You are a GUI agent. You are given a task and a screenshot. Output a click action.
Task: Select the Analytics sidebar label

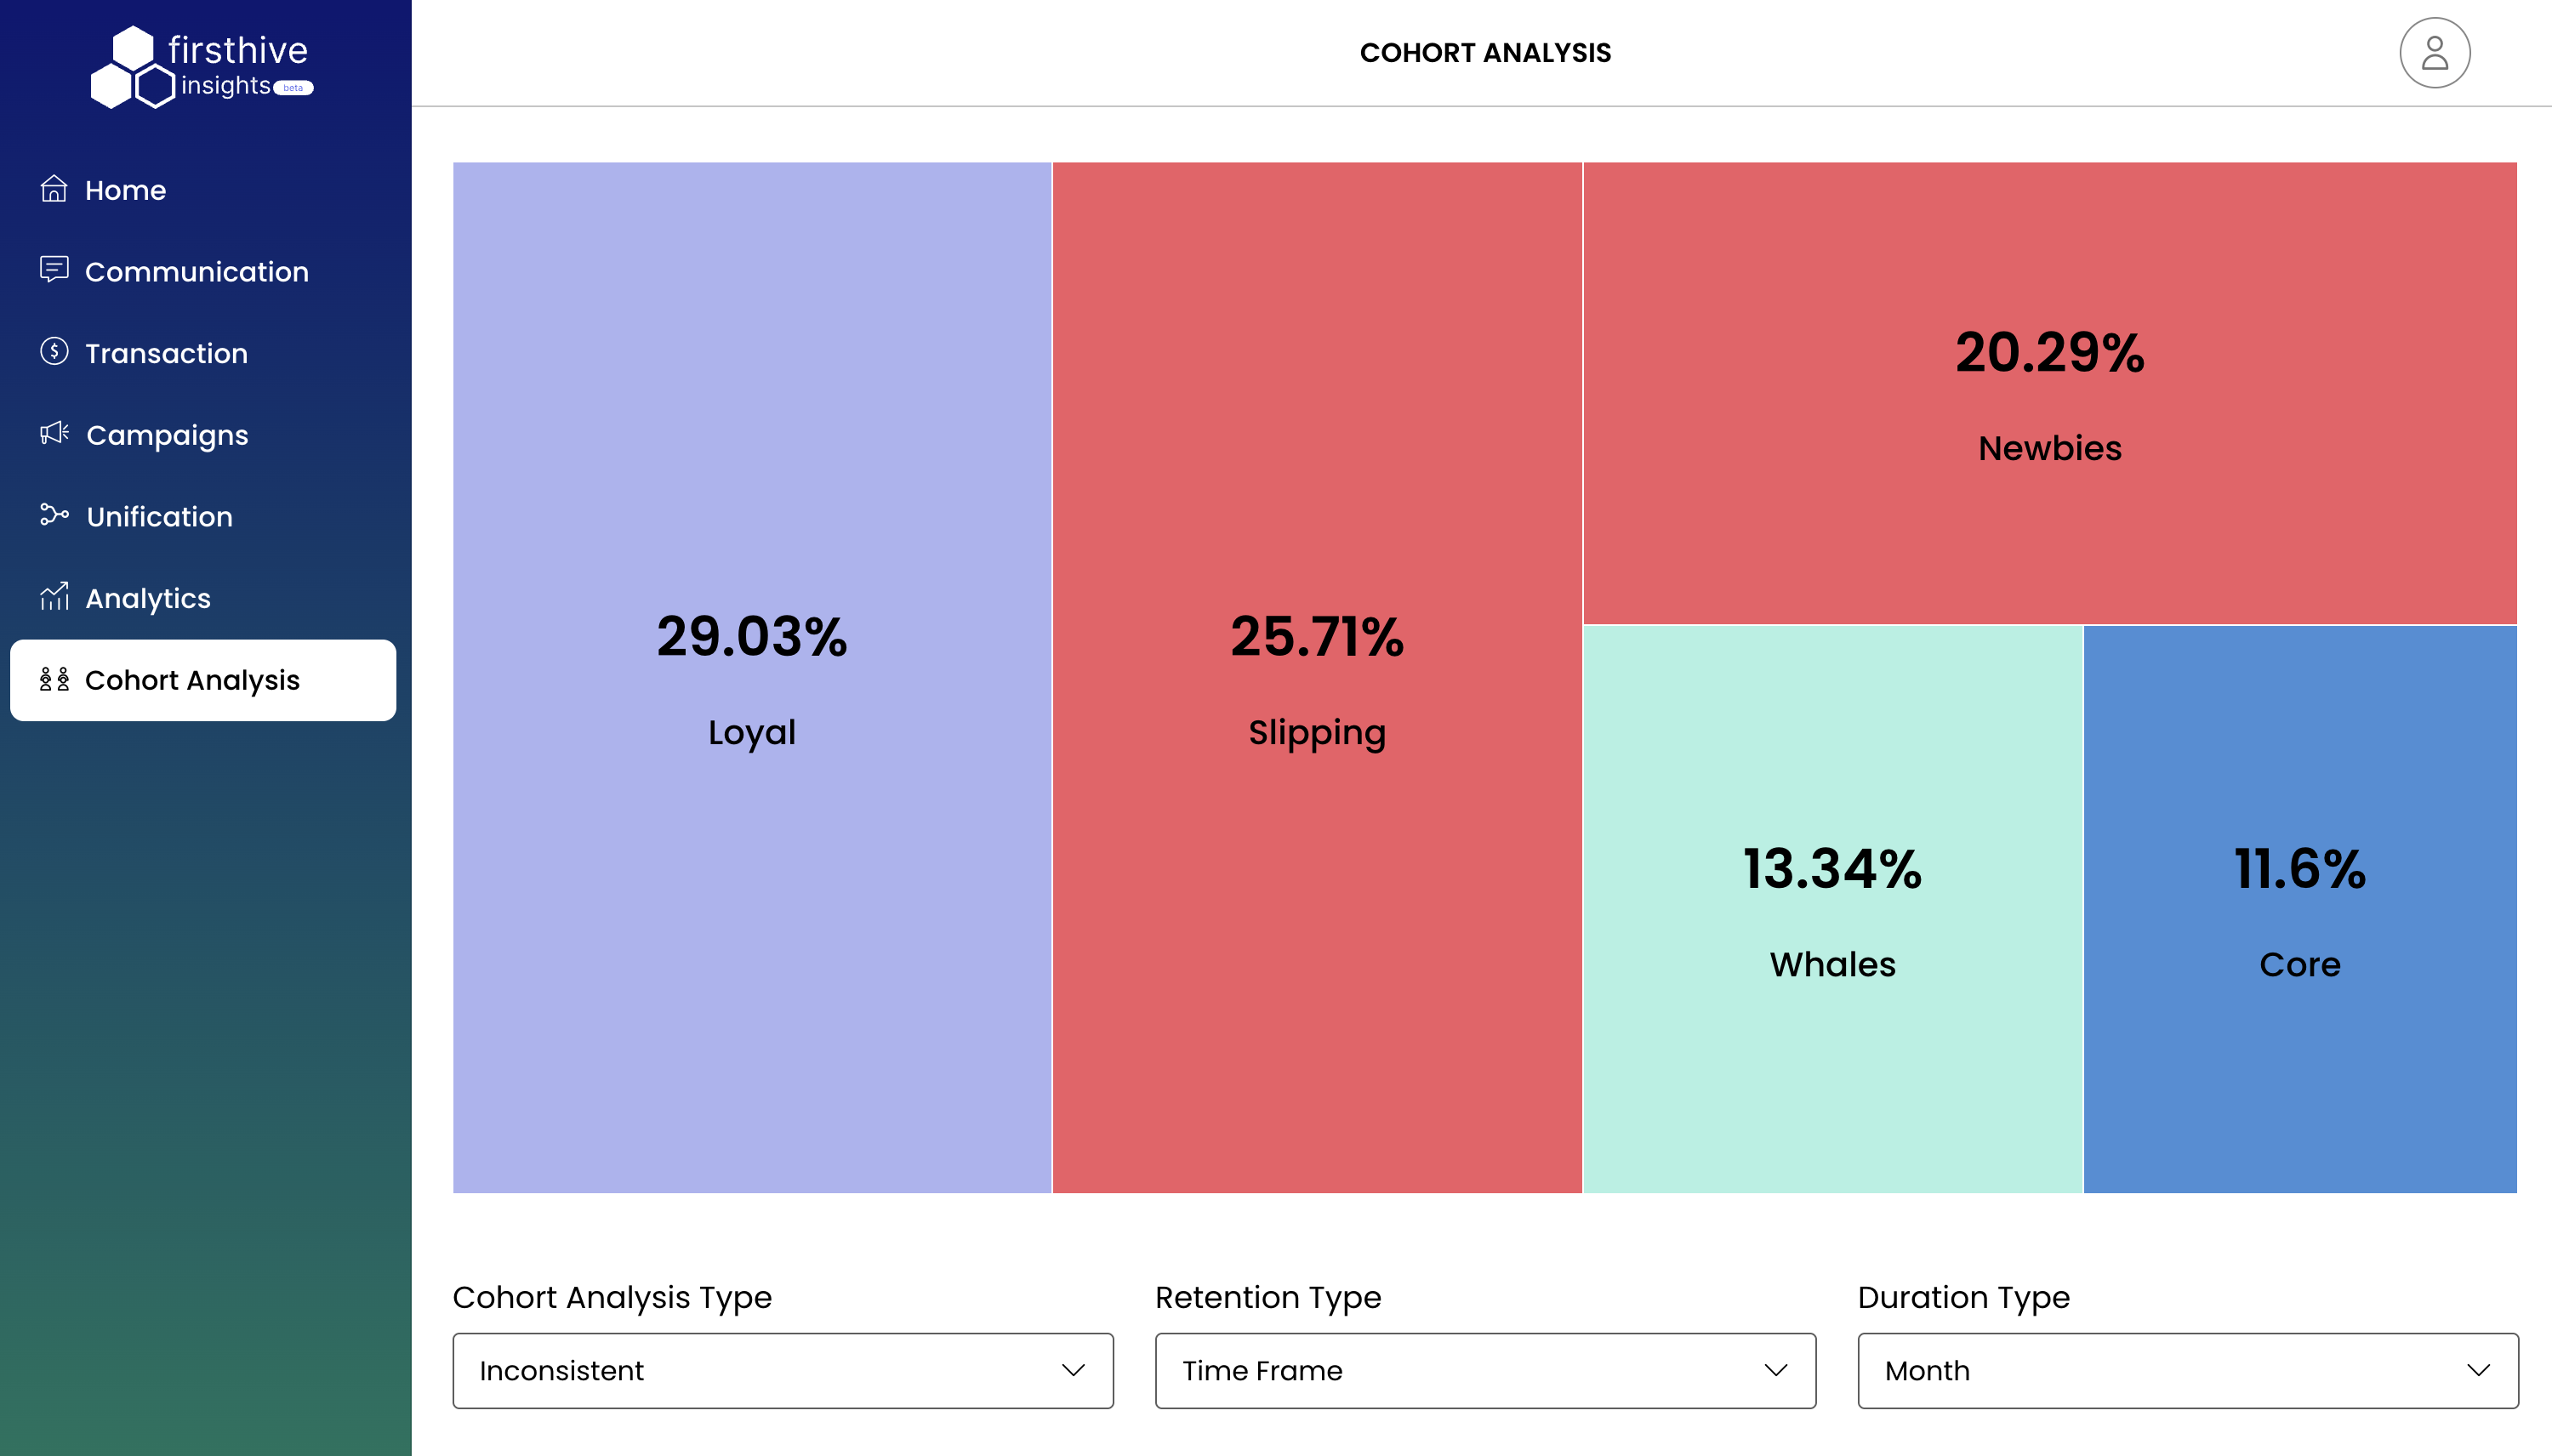(148, 598)
